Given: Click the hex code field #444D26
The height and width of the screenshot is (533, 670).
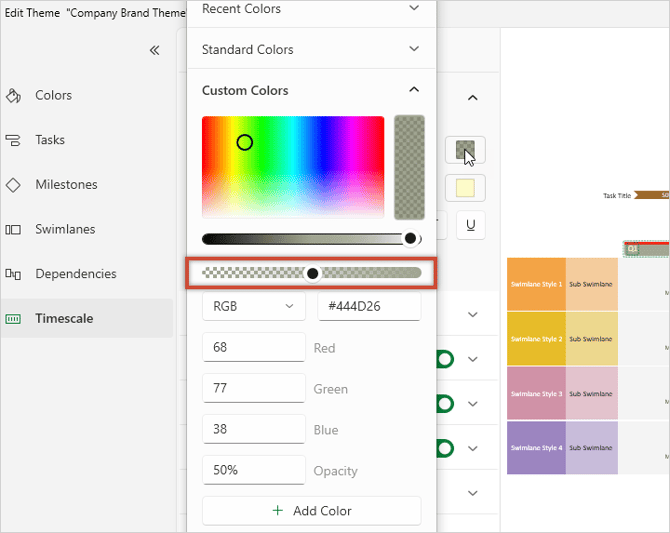Looking at the screenshot, I should click(368, 306).
